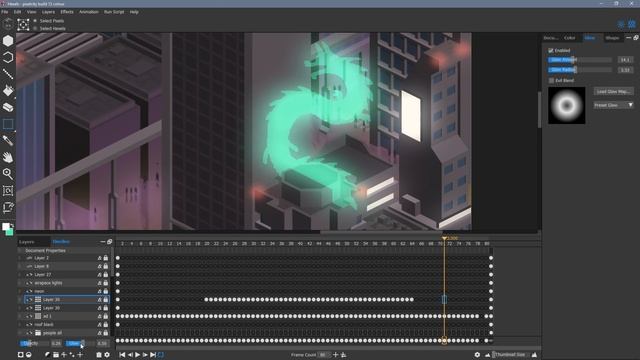Switch to the Shape tab
640x360 pixels.
612,38
